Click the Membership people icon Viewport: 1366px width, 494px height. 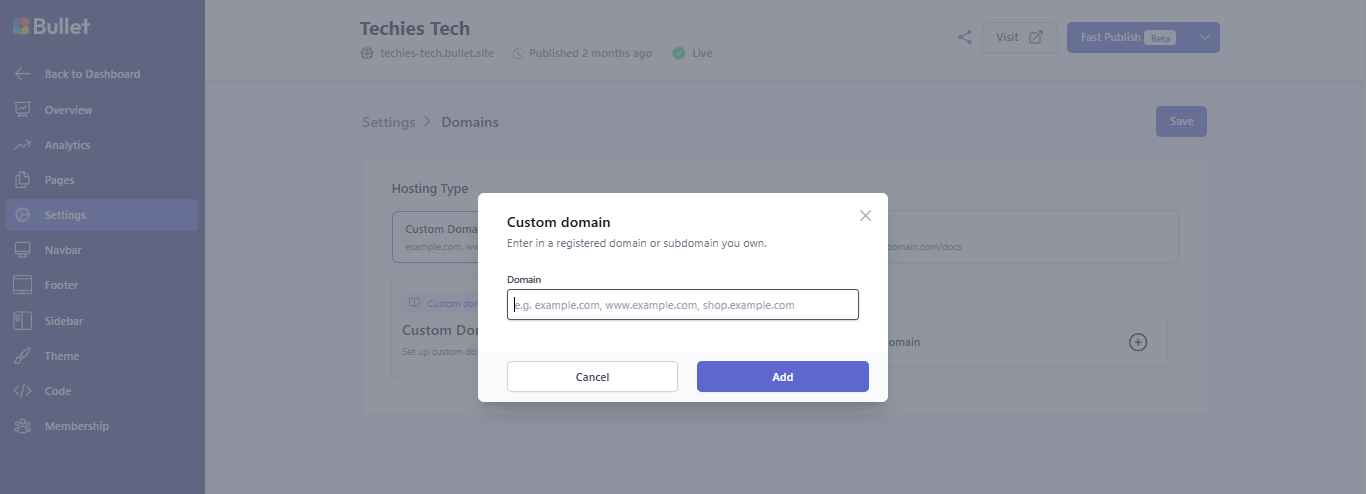pyautogui.click(x=22, y=426)
